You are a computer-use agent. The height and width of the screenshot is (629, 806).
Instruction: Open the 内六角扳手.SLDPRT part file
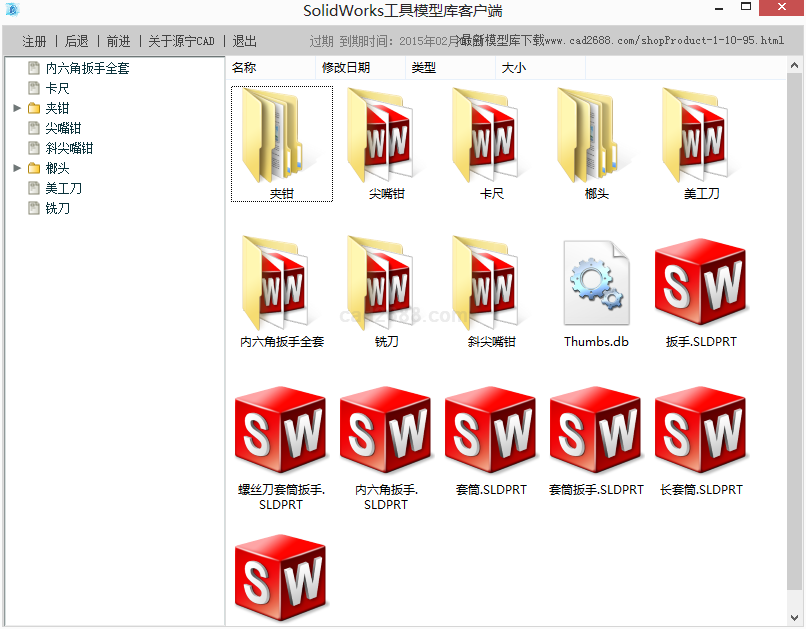[x=386, y=432]
